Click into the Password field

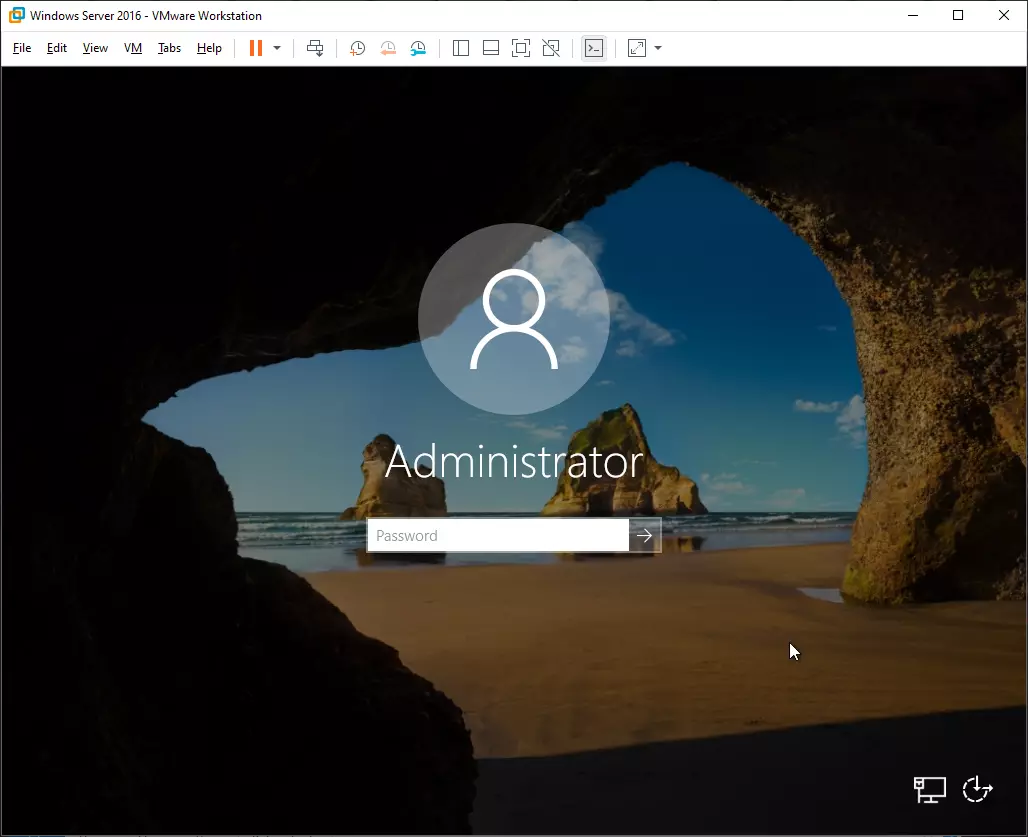(x=498, y=535)
